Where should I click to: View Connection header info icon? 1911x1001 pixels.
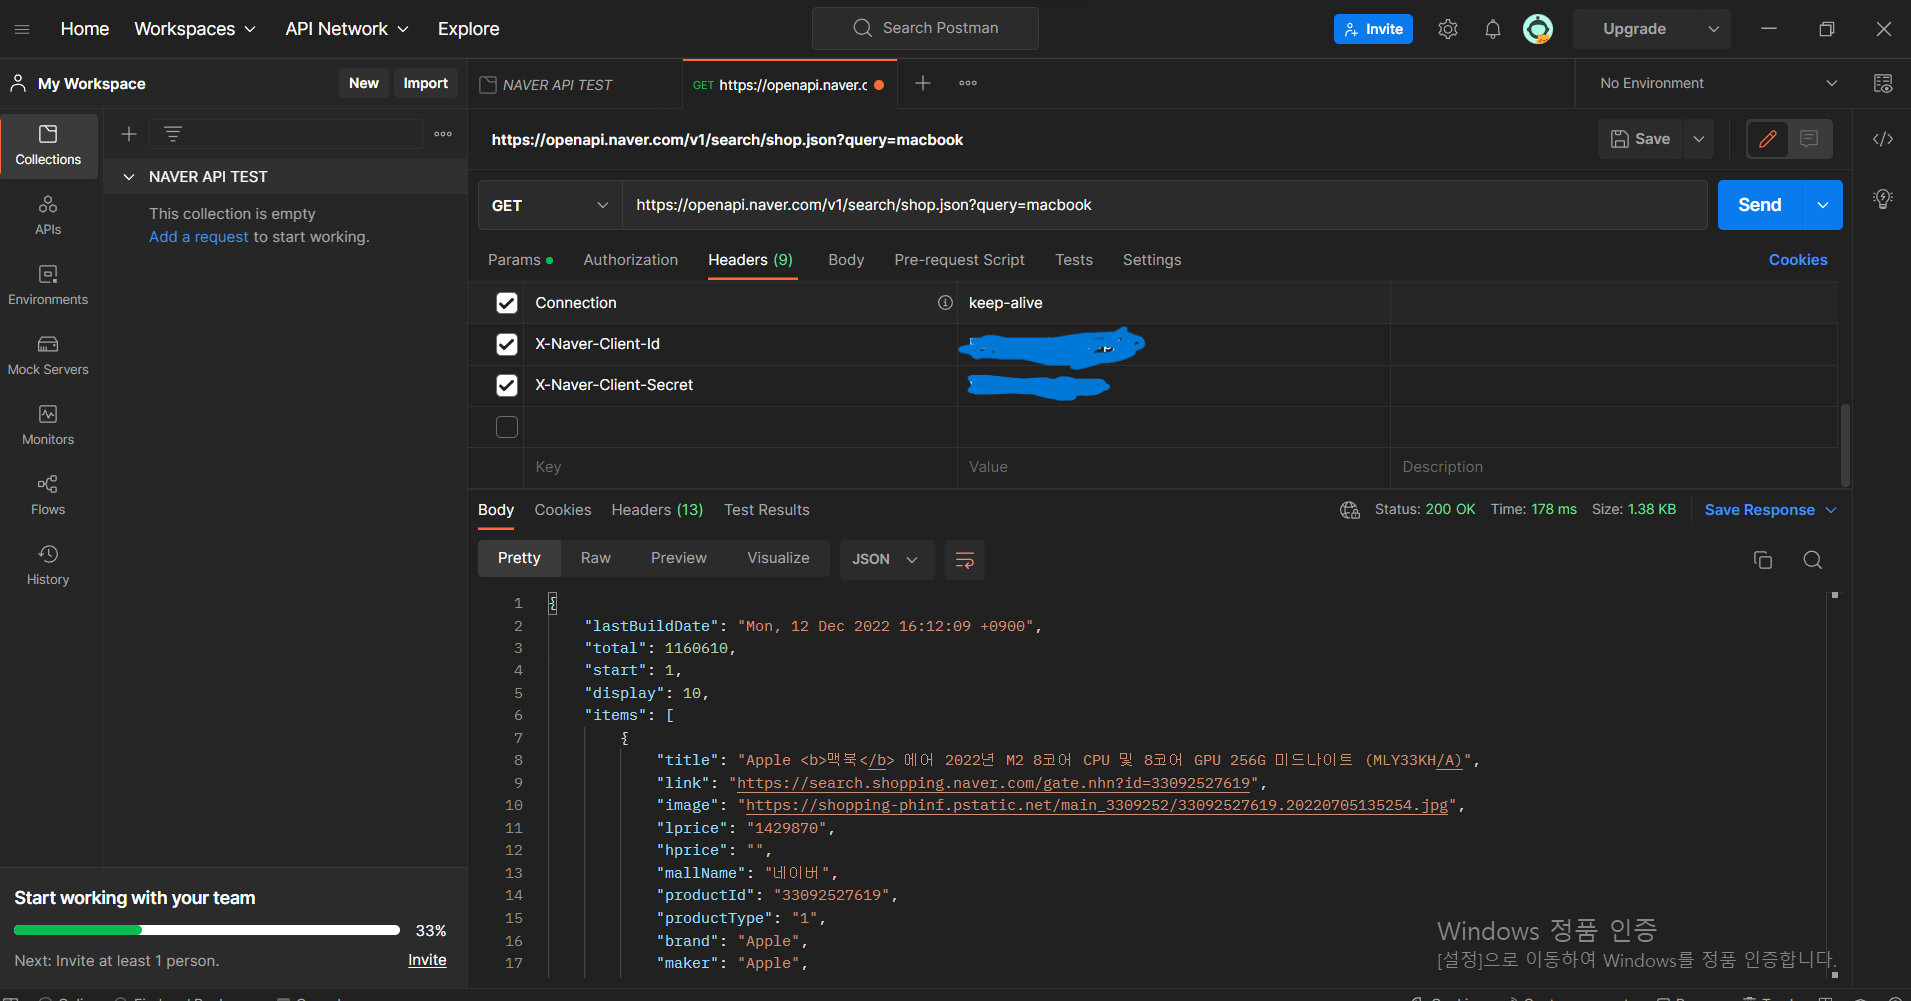pyautogui.click(x=945, y=303)
